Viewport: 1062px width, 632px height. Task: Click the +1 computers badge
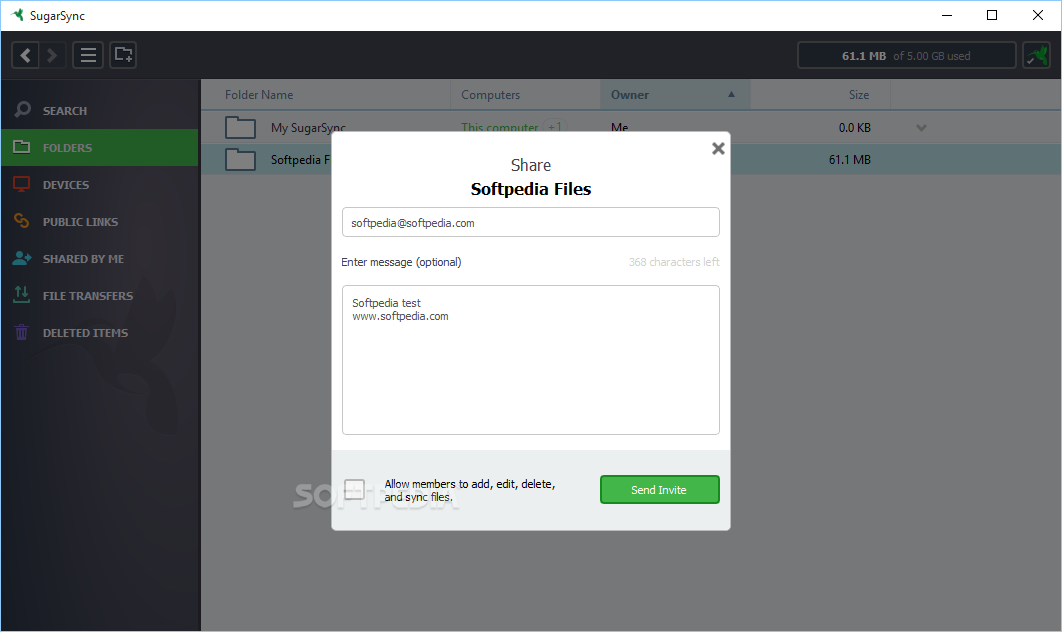click(555, 127)
